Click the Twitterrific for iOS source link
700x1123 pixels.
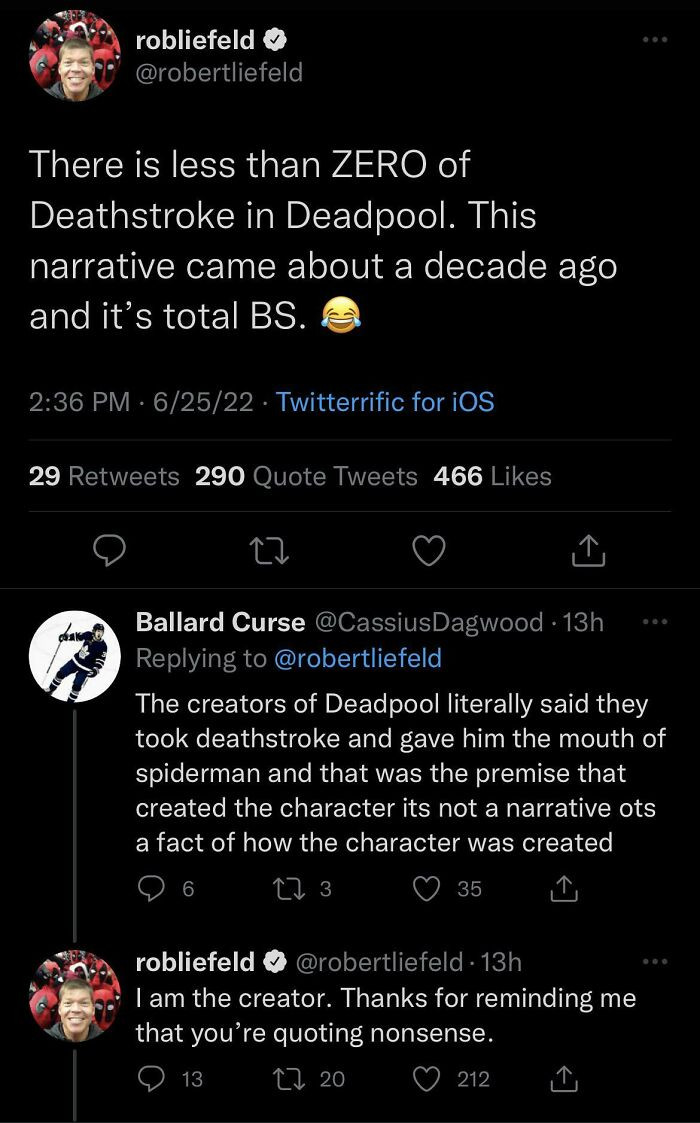[x=384, y=402]
